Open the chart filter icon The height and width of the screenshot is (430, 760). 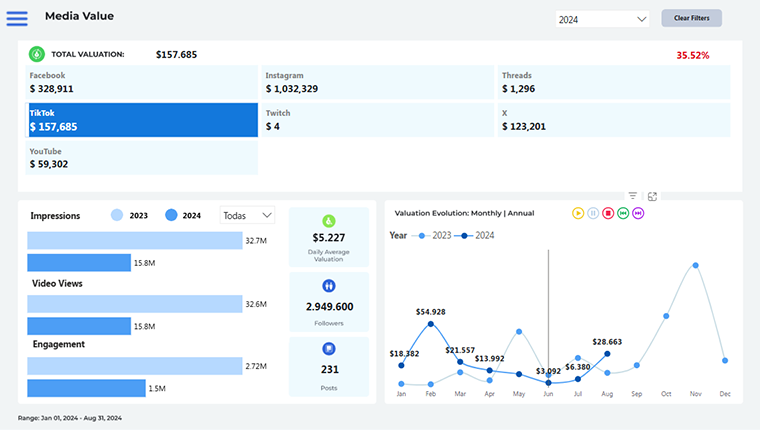point(633,196)
